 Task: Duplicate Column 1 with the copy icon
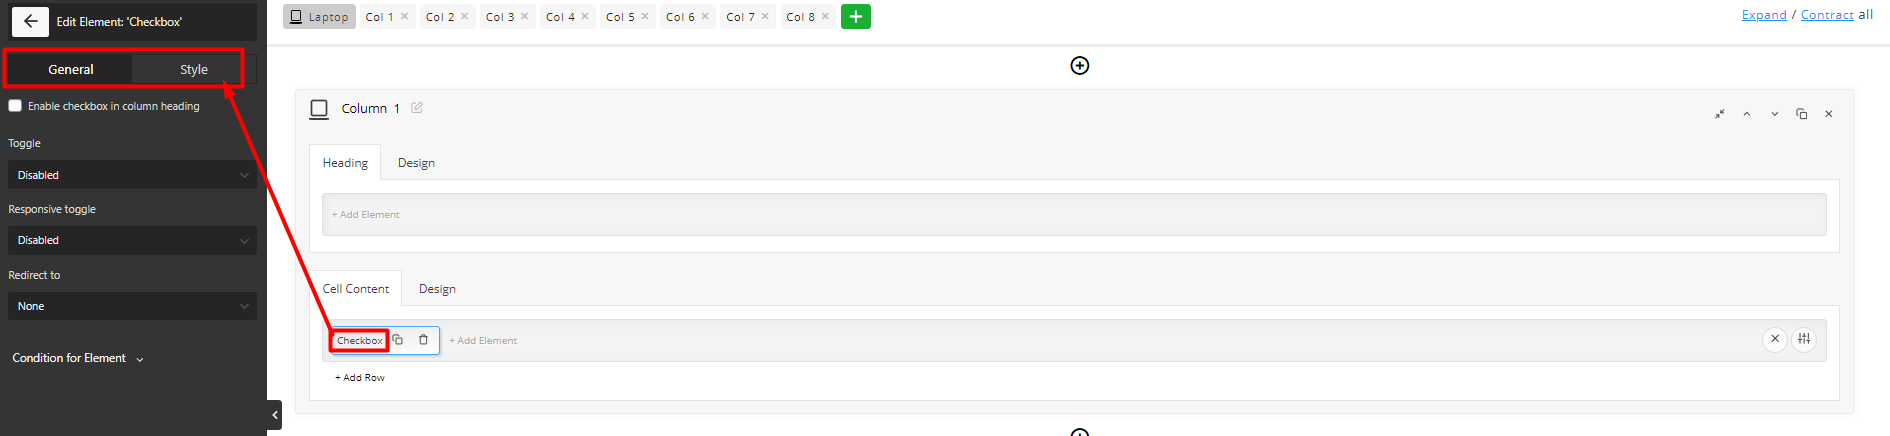1802,114
